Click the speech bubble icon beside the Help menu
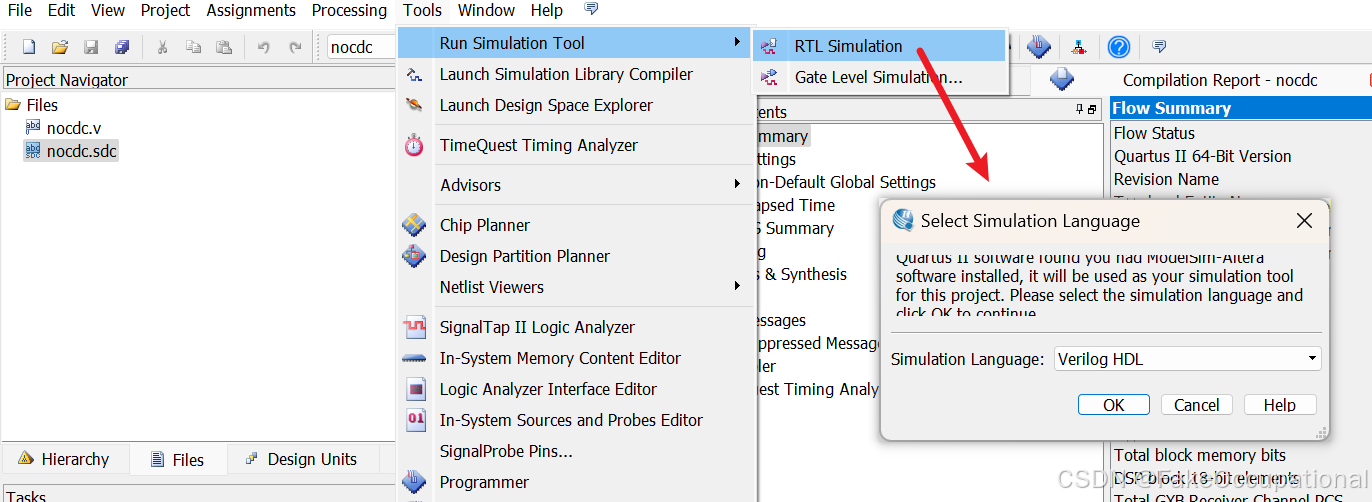 pos(591,10)
